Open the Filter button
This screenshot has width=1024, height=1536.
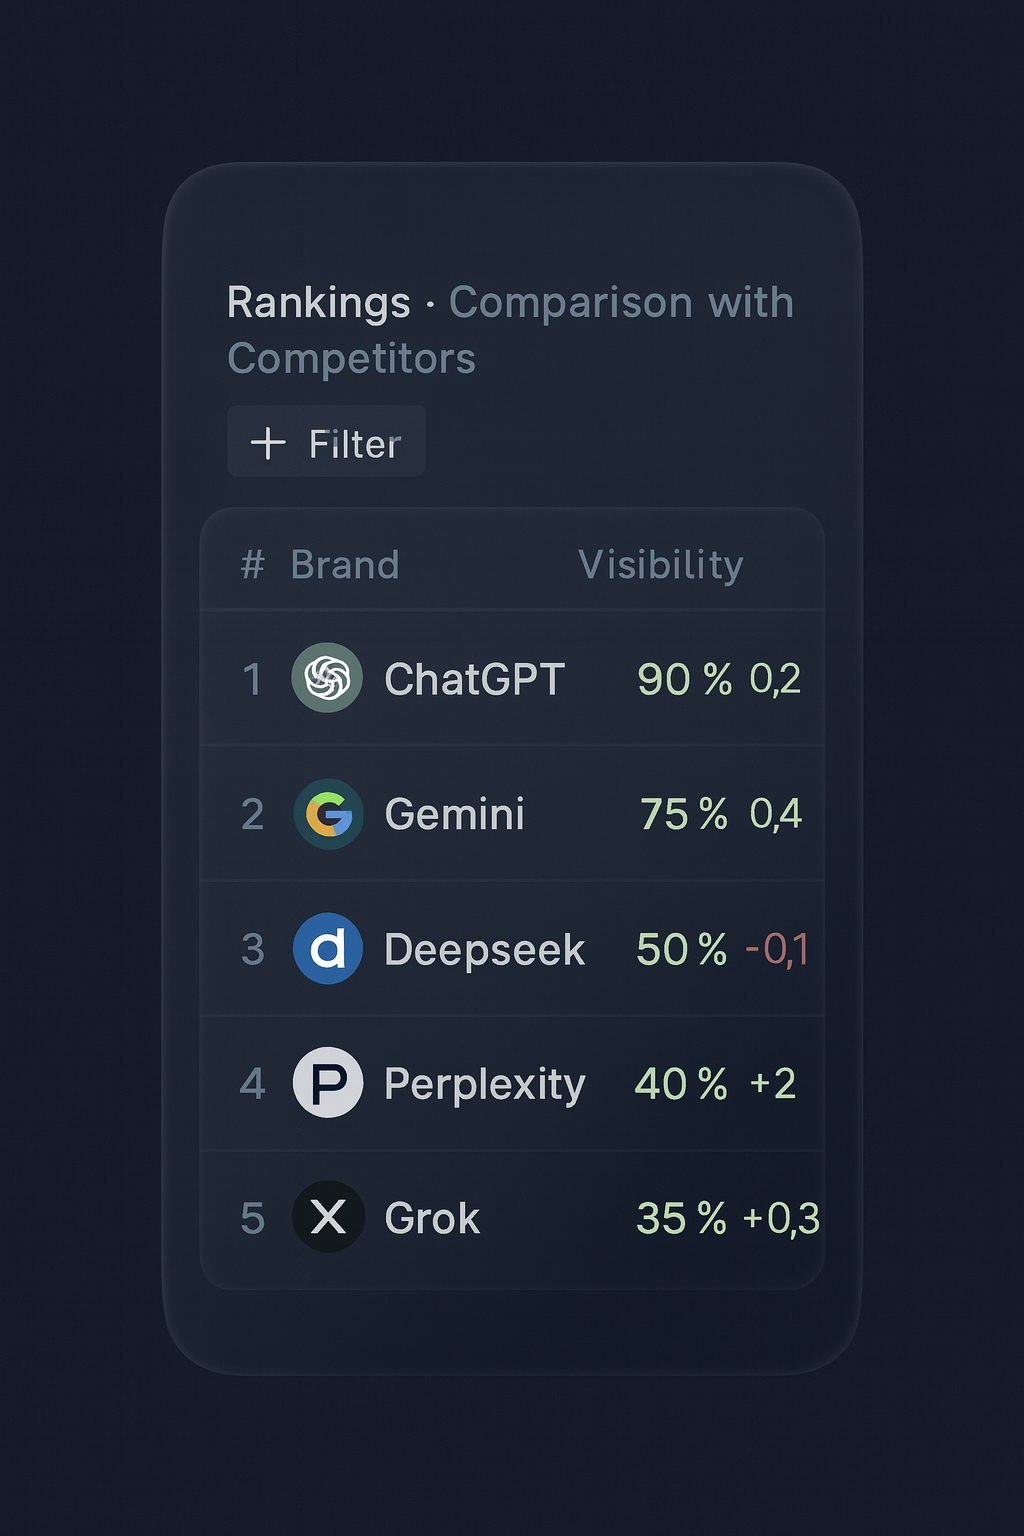point(327,442)
